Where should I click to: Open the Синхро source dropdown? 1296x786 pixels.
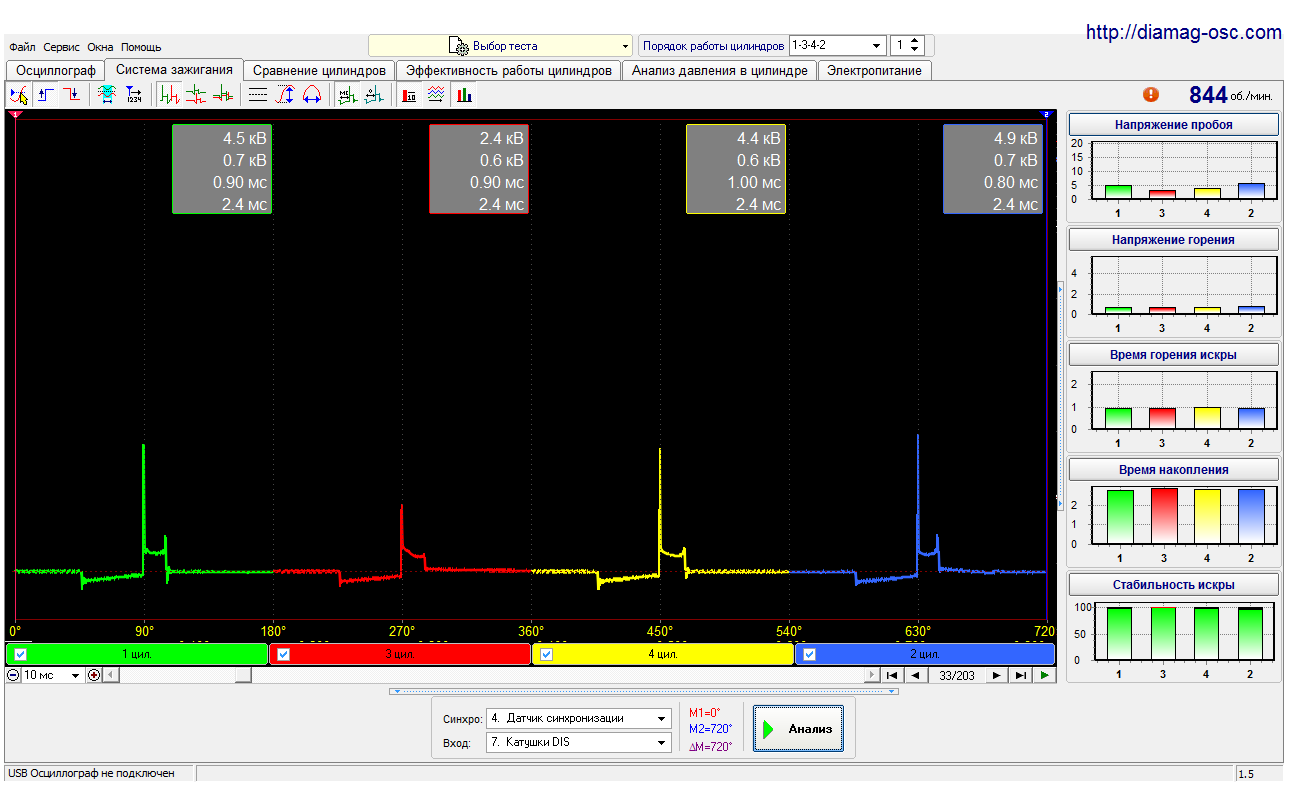click(578, 718)
